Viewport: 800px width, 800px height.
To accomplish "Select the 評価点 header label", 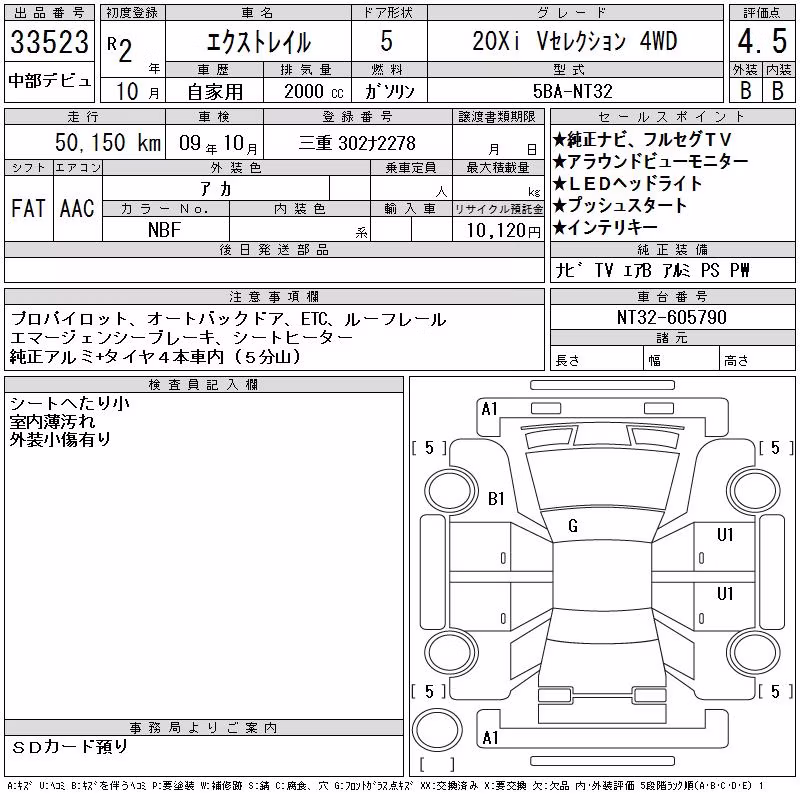I will pos(762,13).
